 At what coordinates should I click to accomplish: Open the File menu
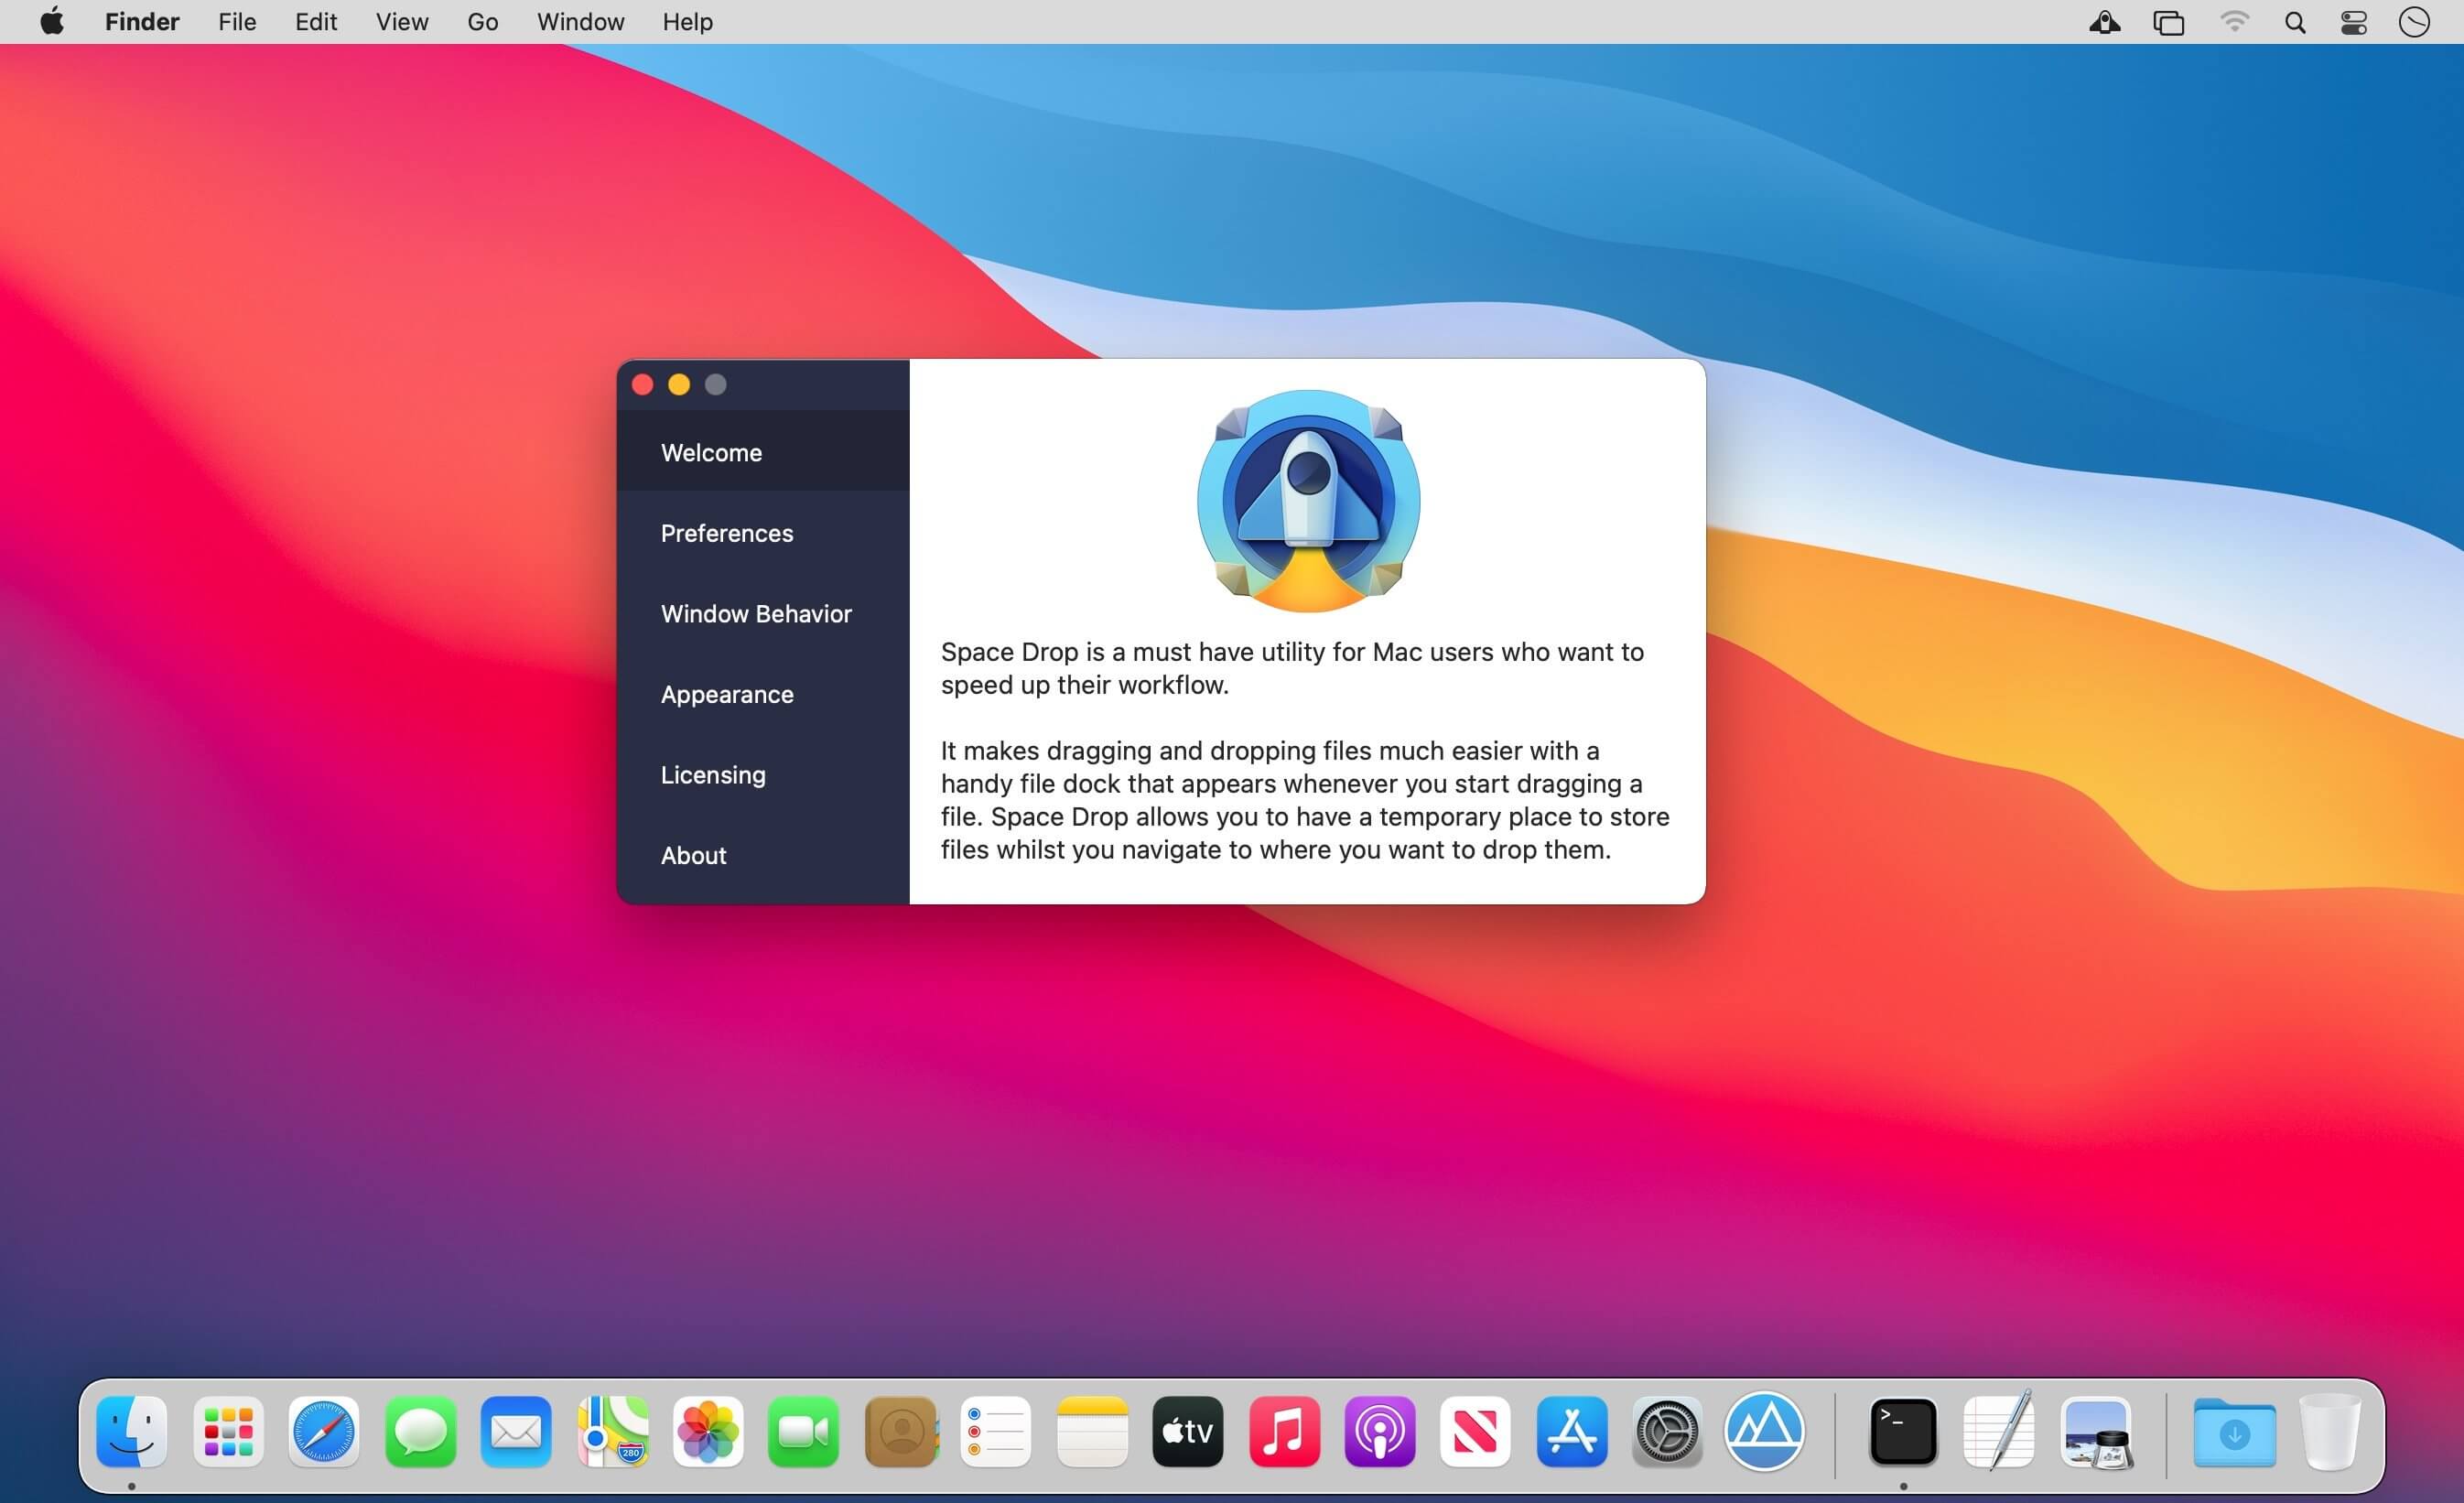click(237, 21)
